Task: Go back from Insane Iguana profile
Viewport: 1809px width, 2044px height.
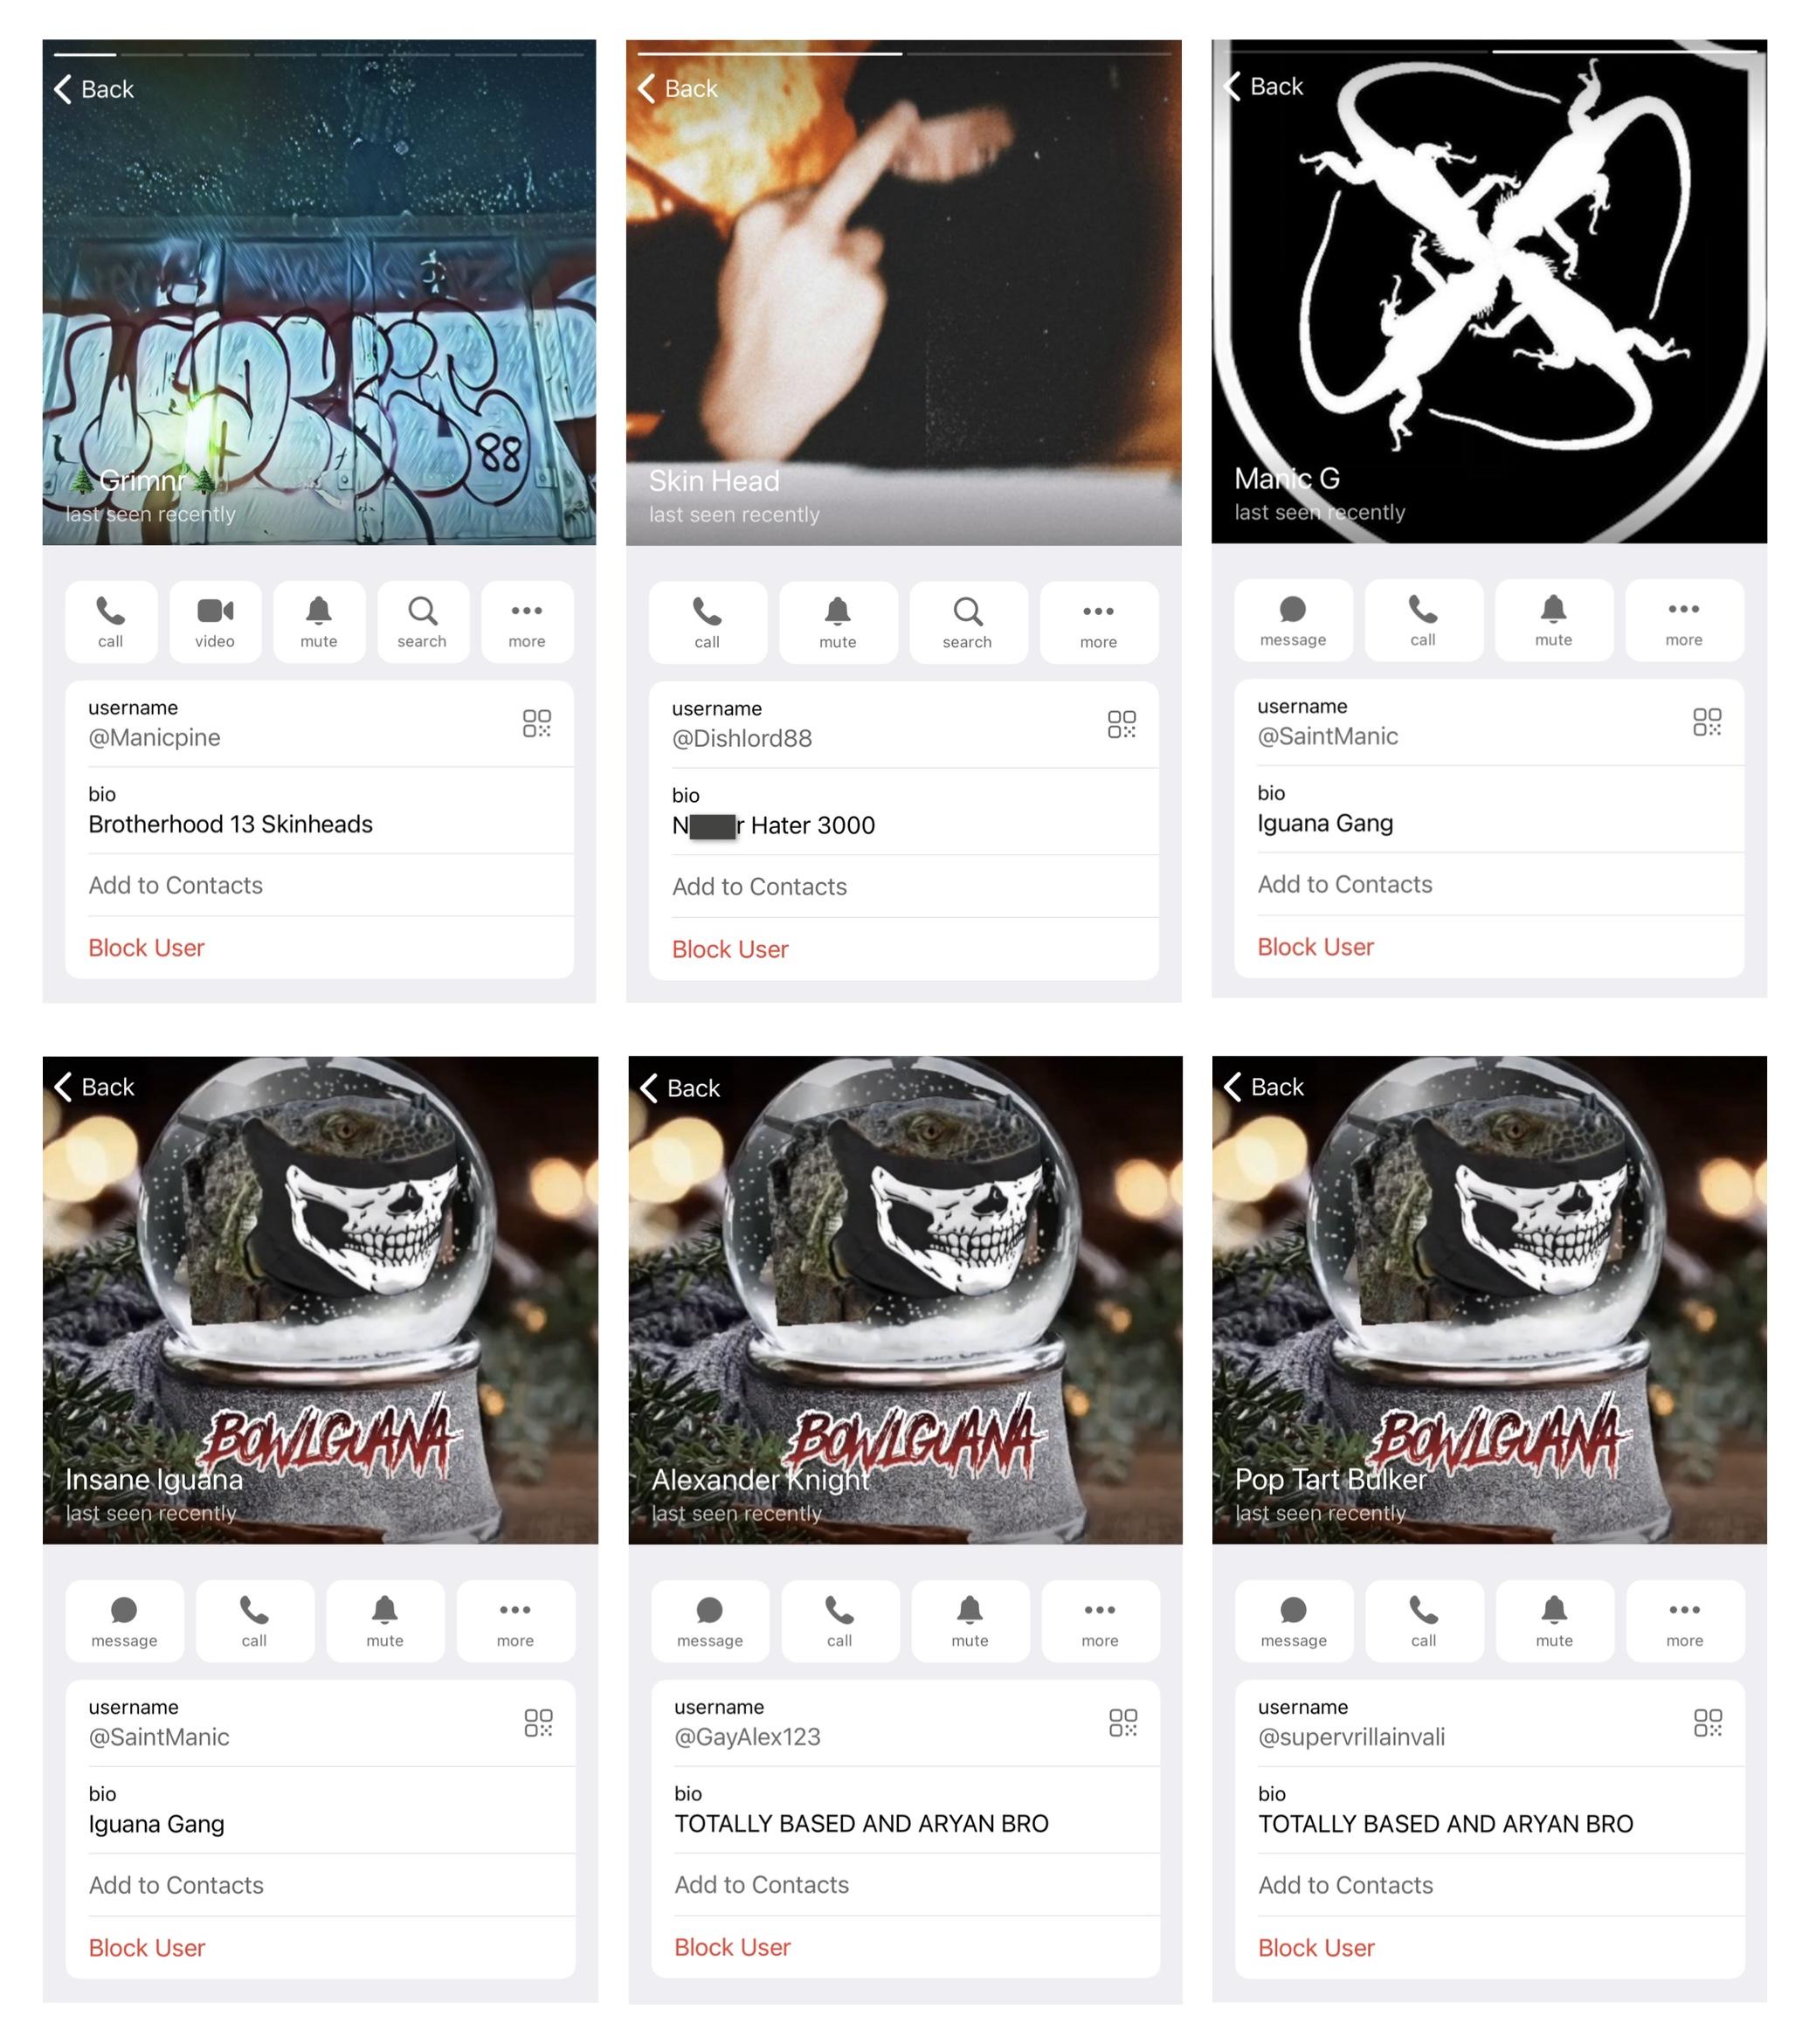Action: [95, 1087]
